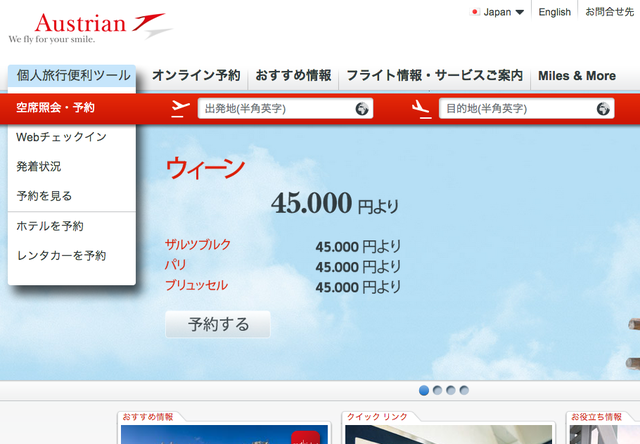640x444 pixels.
Task: Open パリ fare link
Action: [176, 265]
